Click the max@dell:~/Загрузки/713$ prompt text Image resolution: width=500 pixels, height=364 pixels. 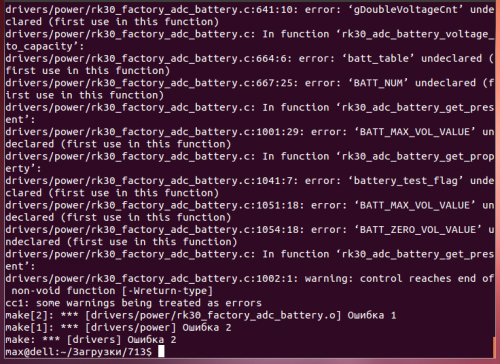click(x=78, y=352)
